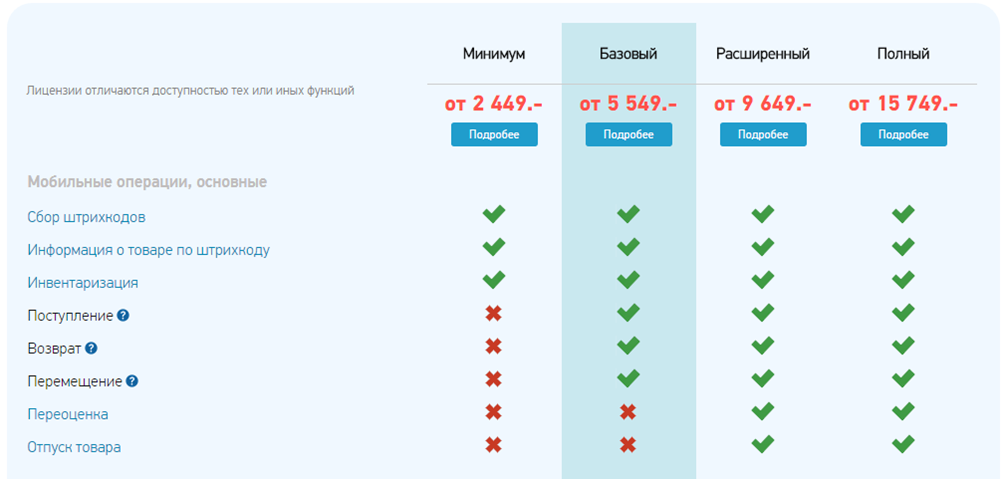1006x479 pixels.
Task: Click help icon next to Возврат
Action: (x=91, y=349)
